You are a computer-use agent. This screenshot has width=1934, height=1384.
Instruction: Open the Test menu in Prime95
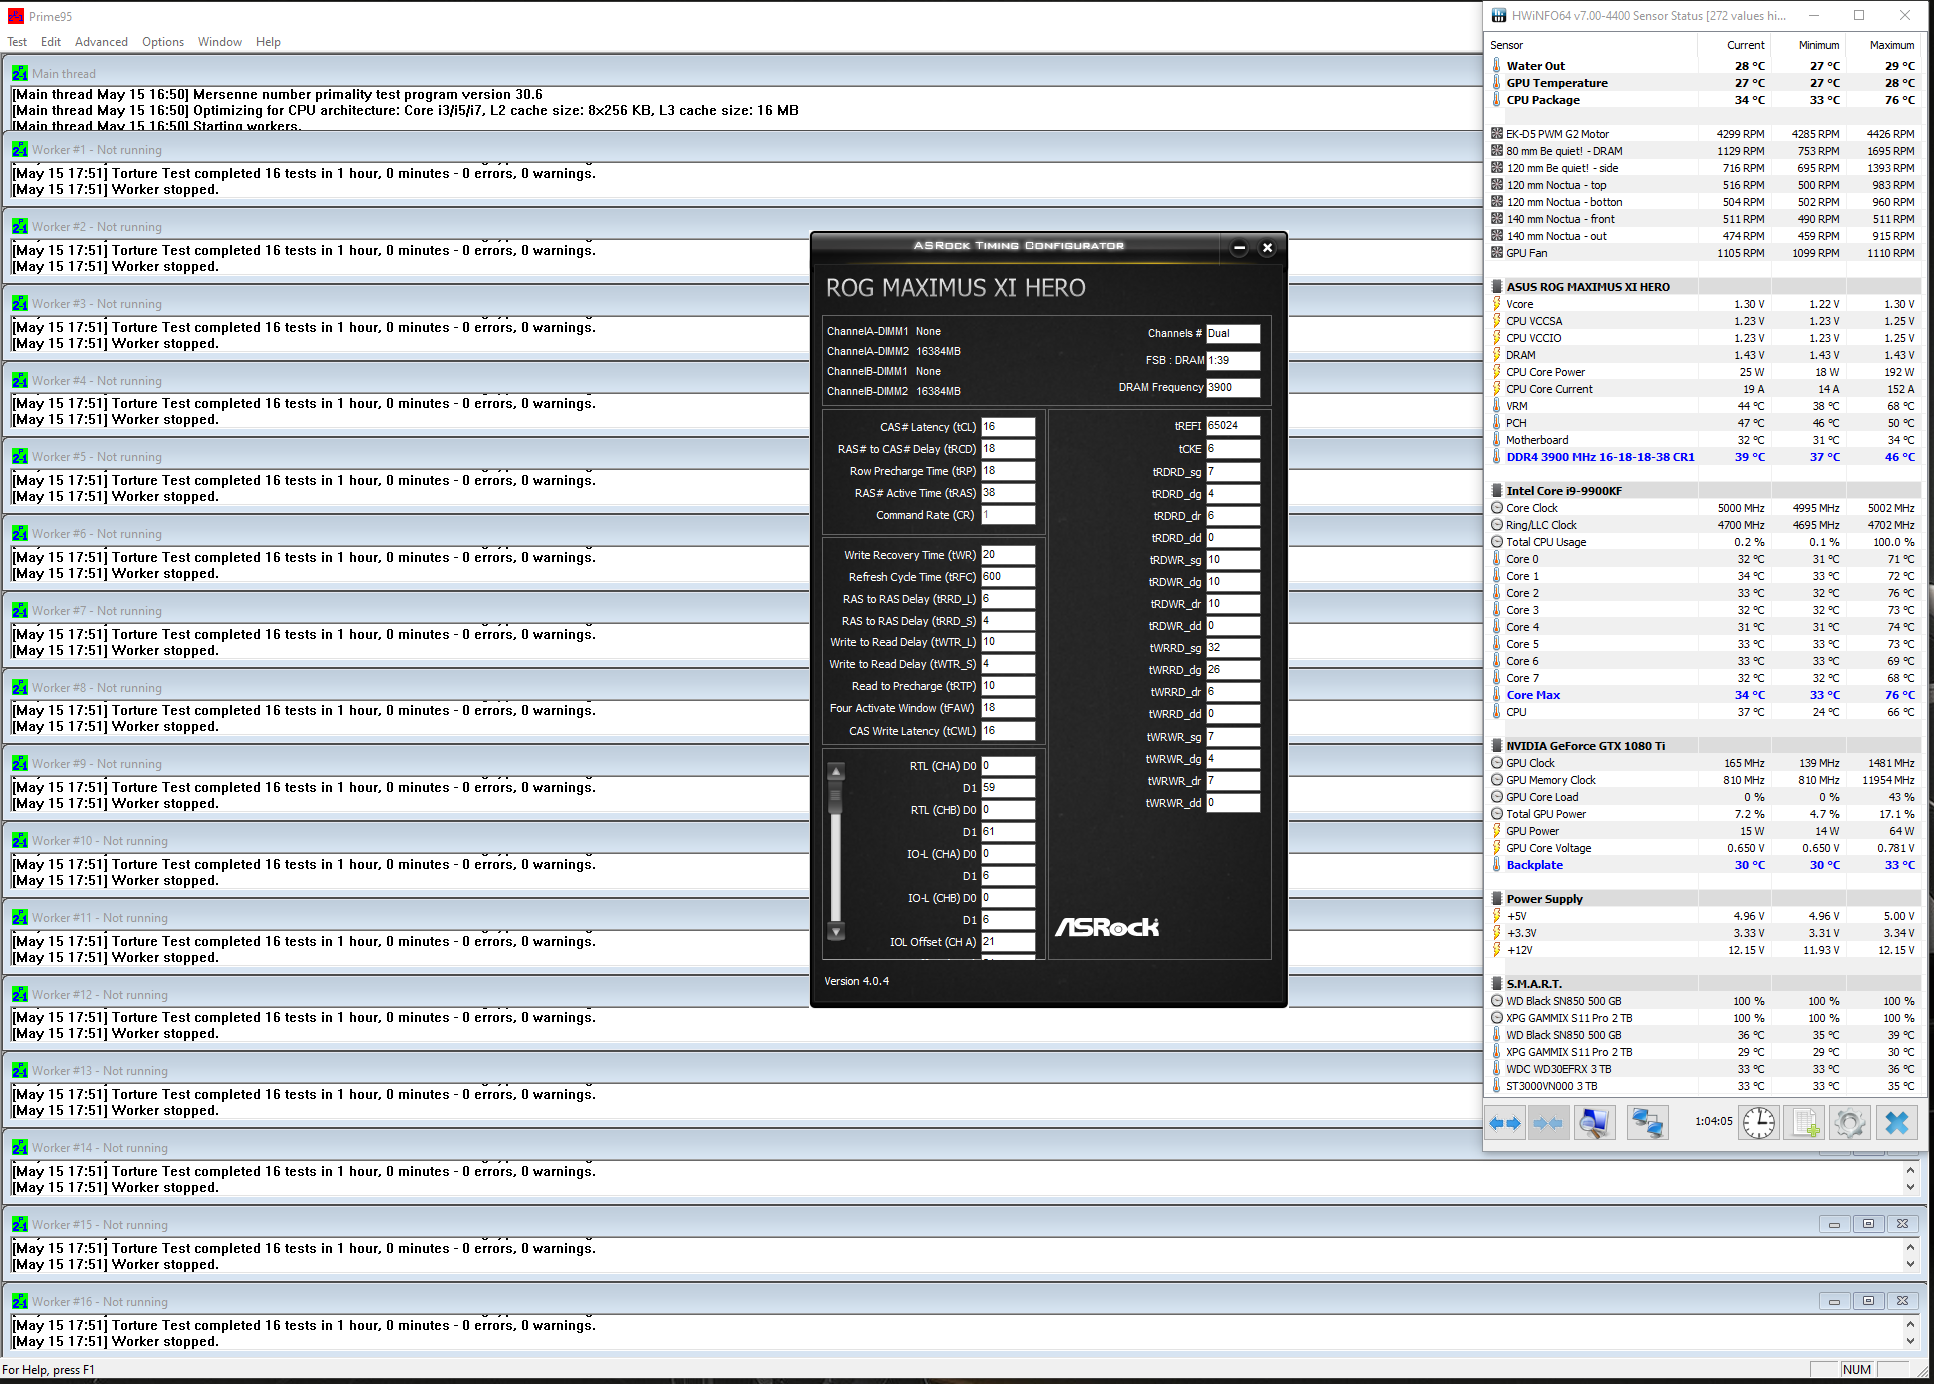[17, 42]
